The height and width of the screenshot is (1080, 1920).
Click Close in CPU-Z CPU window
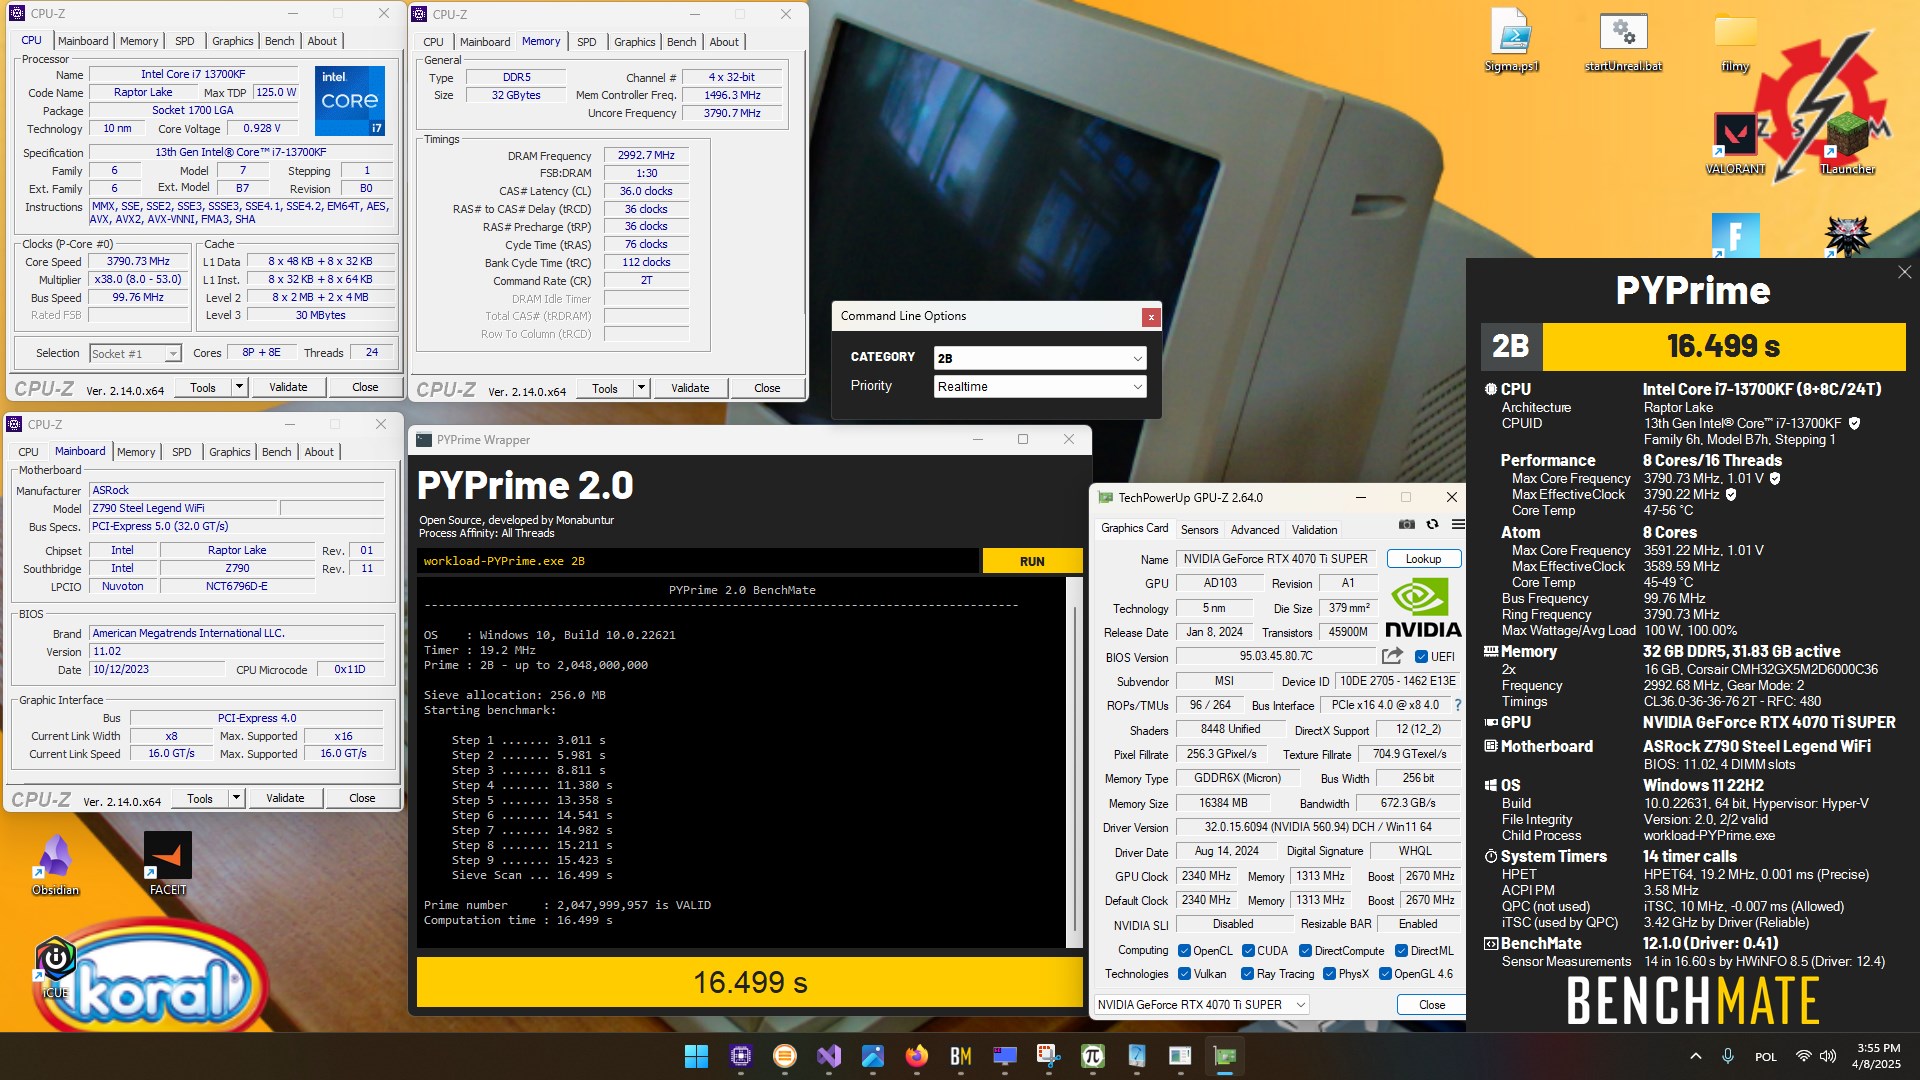(x=365, y=387)
